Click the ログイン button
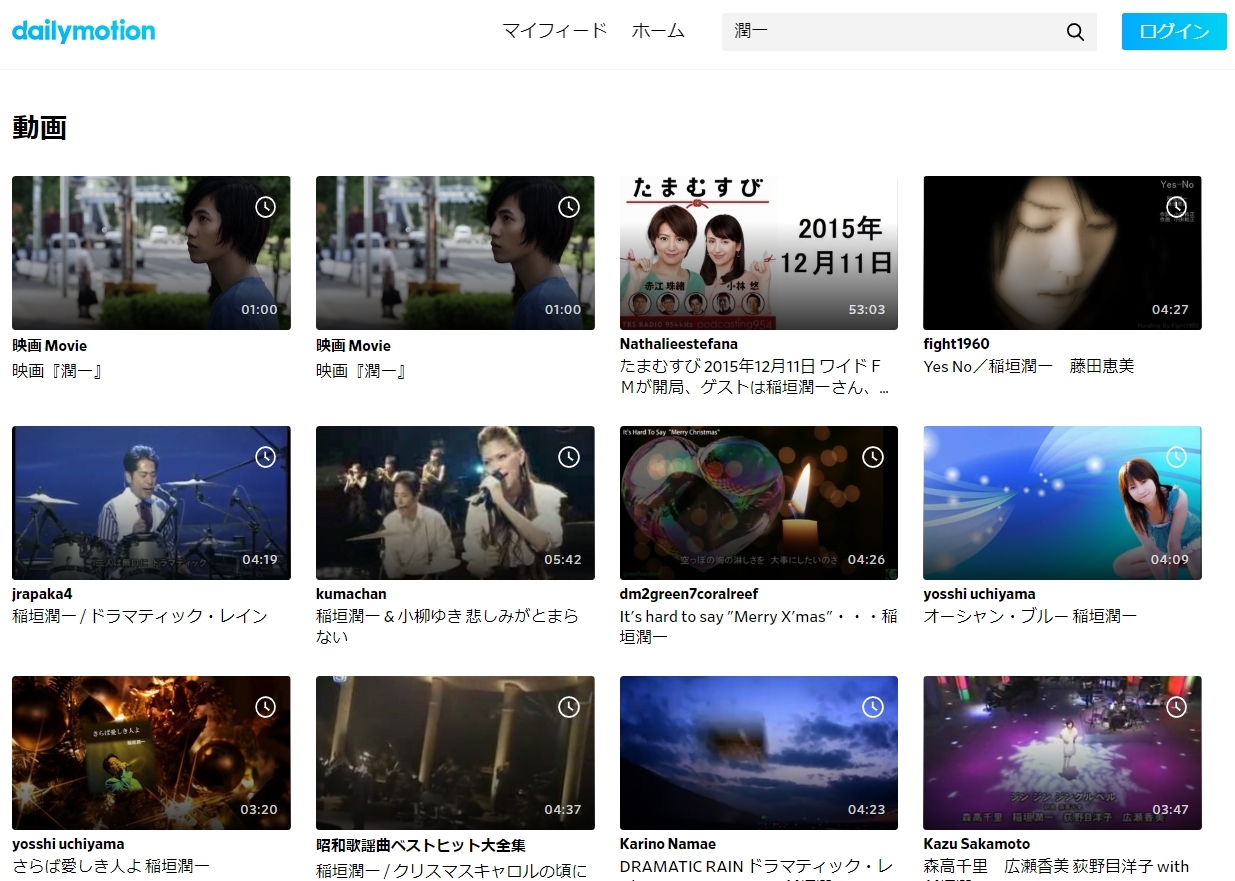Image resolution: width=1235 pixels, height=881 pixels. pyautogui.click(x=1174, y=31)
